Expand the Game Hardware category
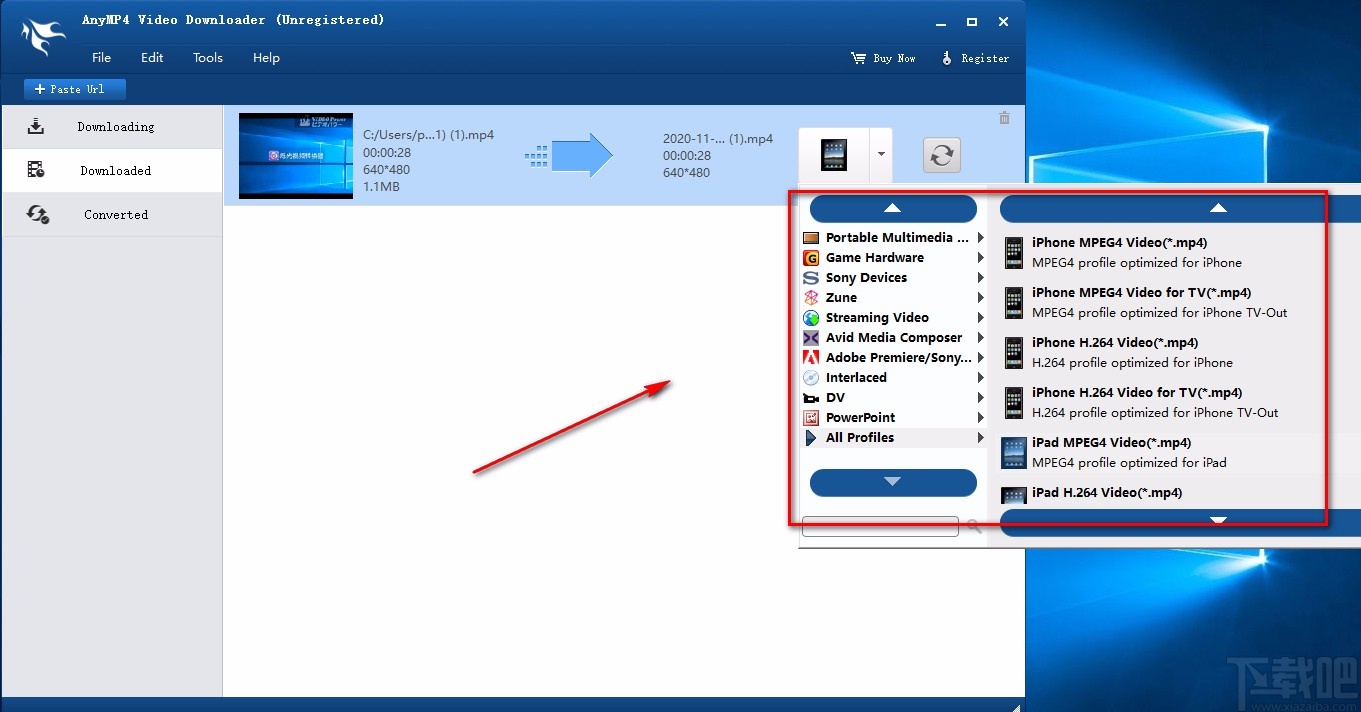Viewport: 1361px width, 712px height. click(x=980, y=258)
